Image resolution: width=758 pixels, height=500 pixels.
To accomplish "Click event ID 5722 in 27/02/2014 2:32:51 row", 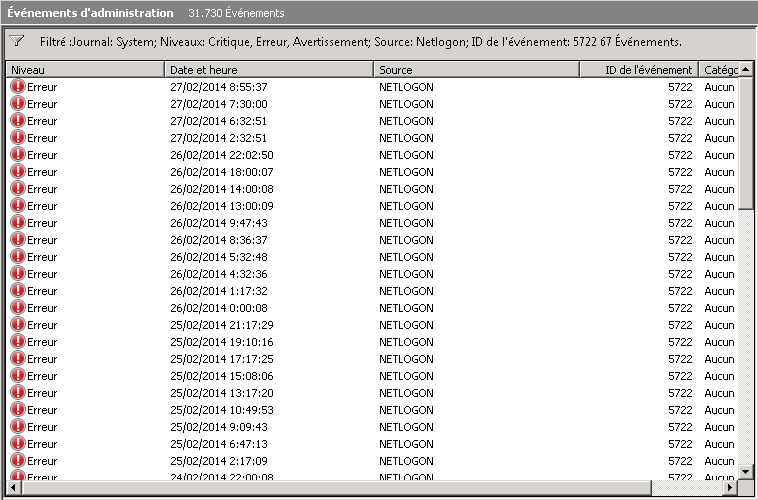I will [x=680, y=138].
